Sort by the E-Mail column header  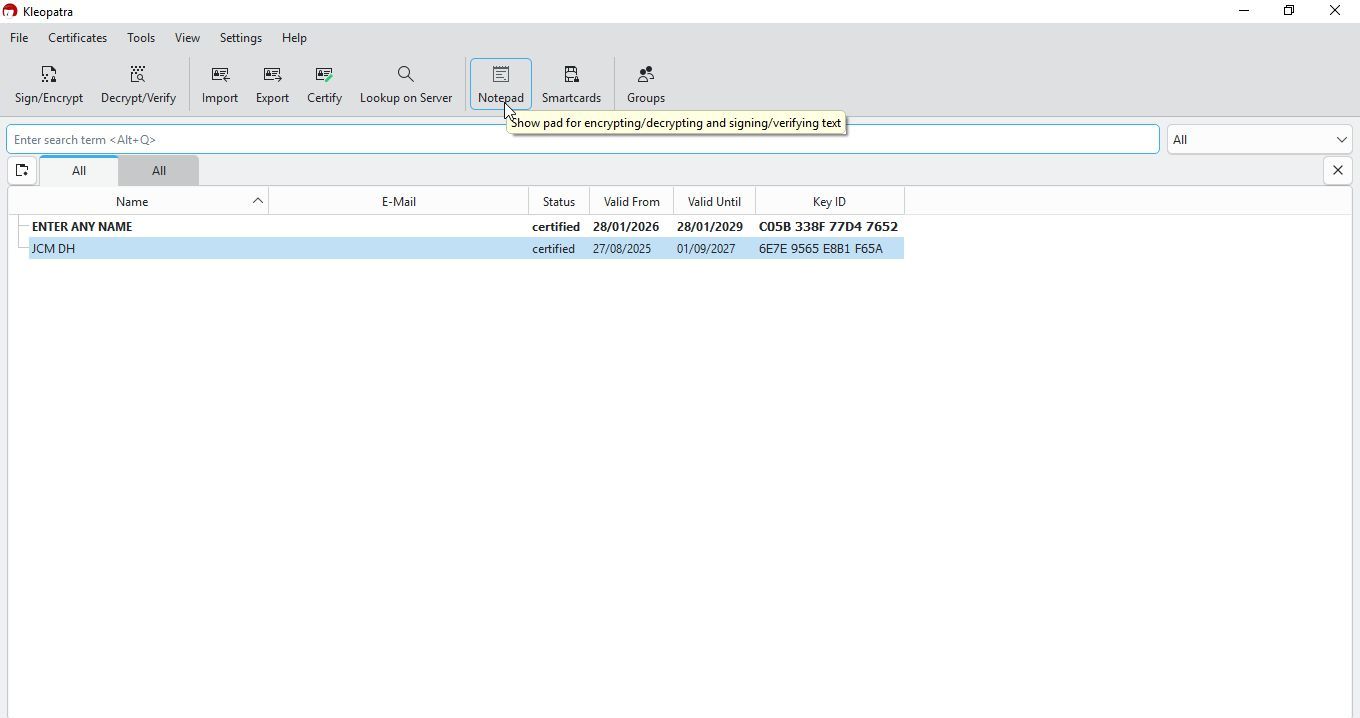point(399,202)
